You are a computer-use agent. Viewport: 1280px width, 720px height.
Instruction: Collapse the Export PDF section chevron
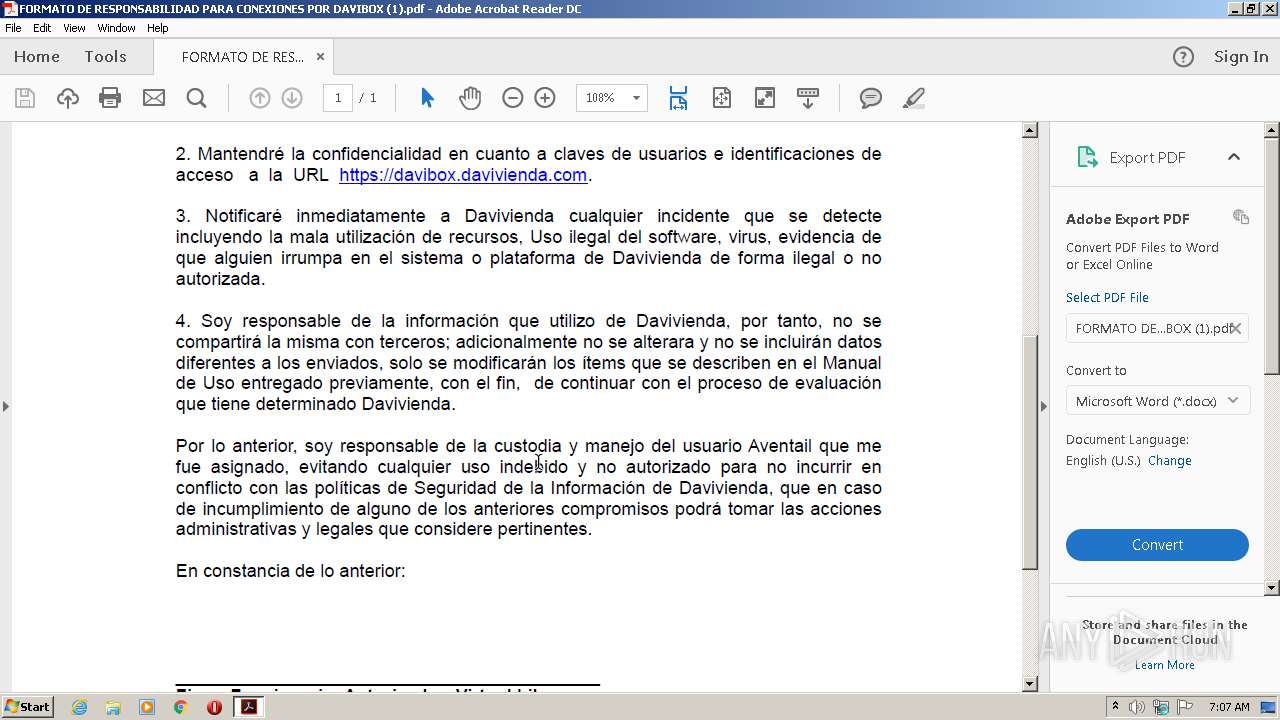pyautogui.click(x=1233, y=157)
